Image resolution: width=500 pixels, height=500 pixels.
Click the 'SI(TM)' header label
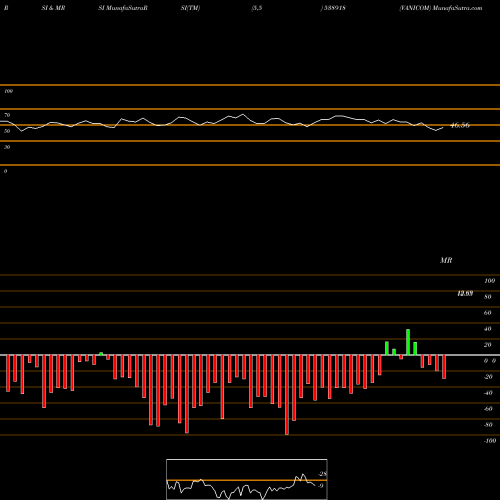click(x=190, y=8)
